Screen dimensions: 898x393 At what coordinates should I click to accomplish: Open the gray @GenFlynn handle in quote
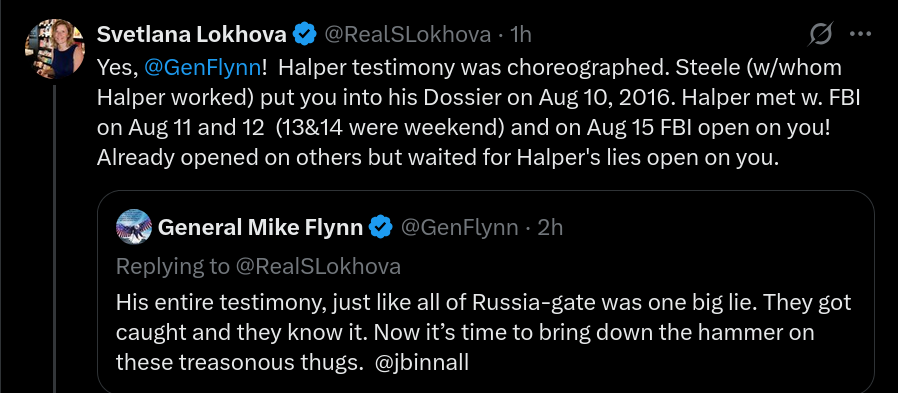pos(459,227)
